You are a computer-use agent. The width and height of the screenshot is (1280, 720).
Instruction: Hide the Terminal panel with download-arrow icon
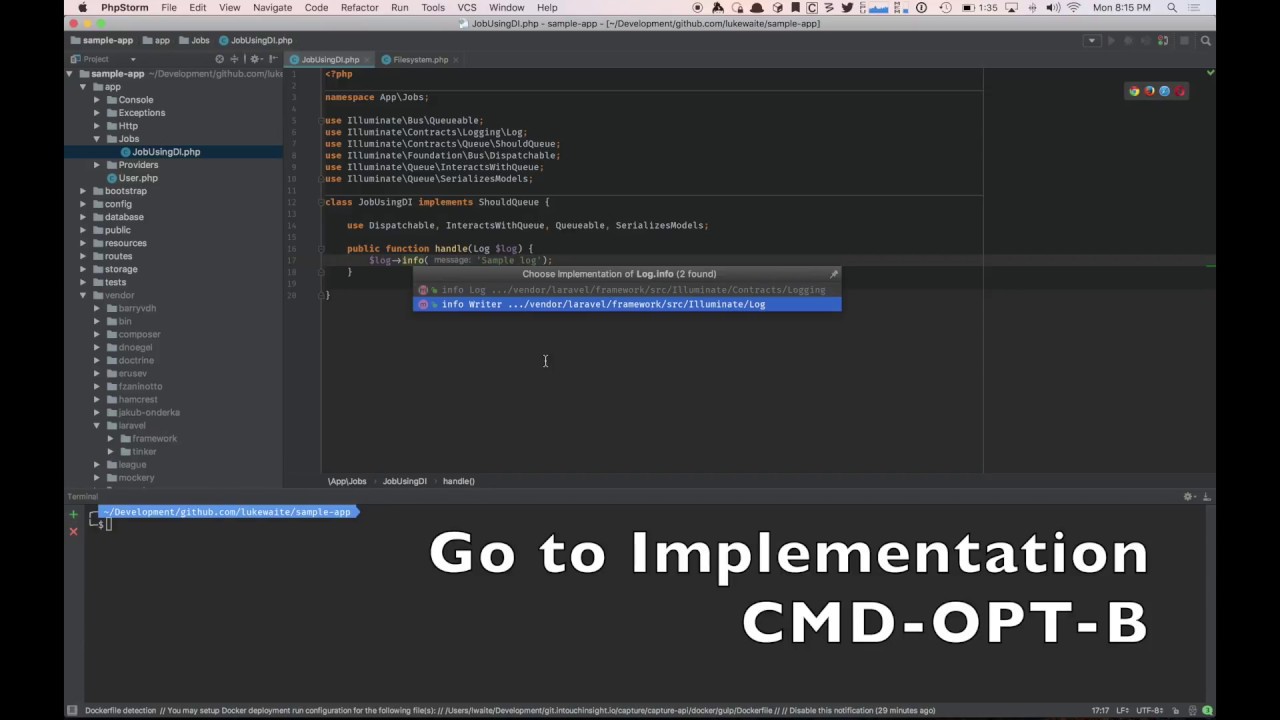click(x=1206, y=497)
